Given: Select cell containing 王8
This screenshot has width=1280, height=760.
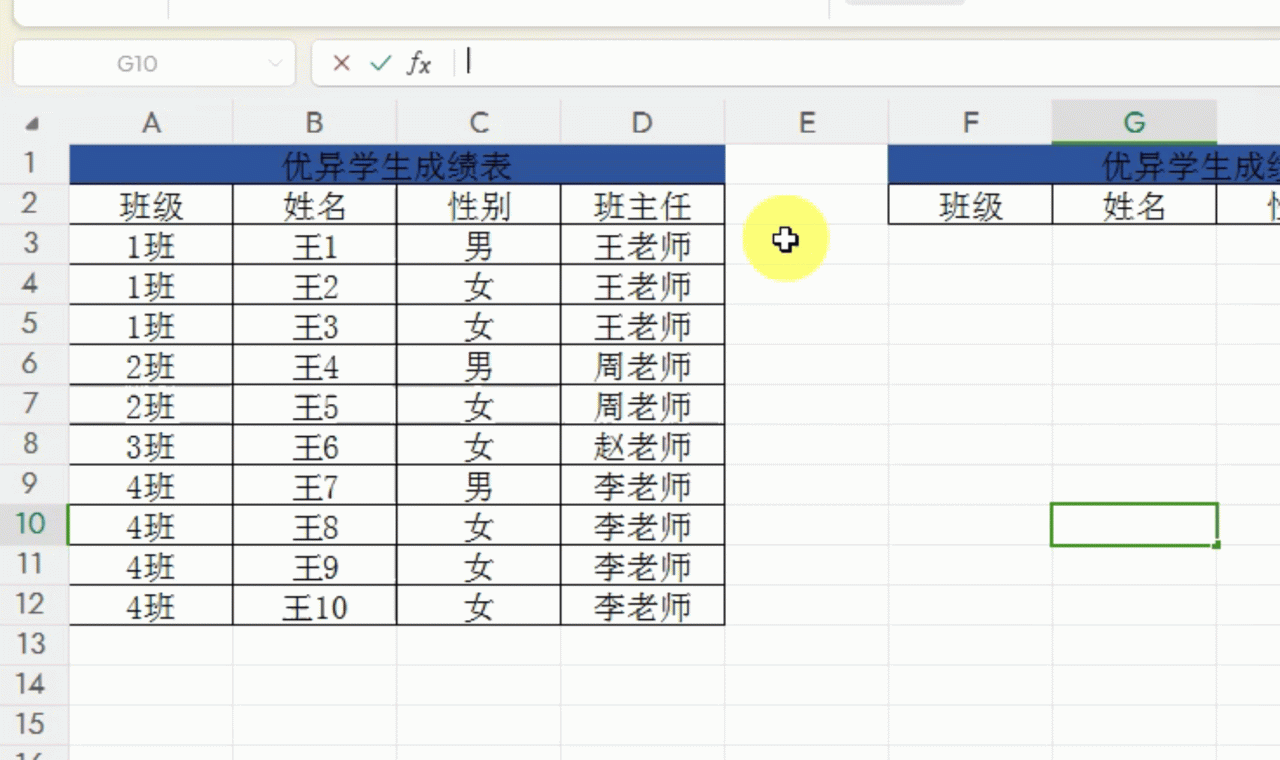Looking at the screenshot, I should (315, 525).
